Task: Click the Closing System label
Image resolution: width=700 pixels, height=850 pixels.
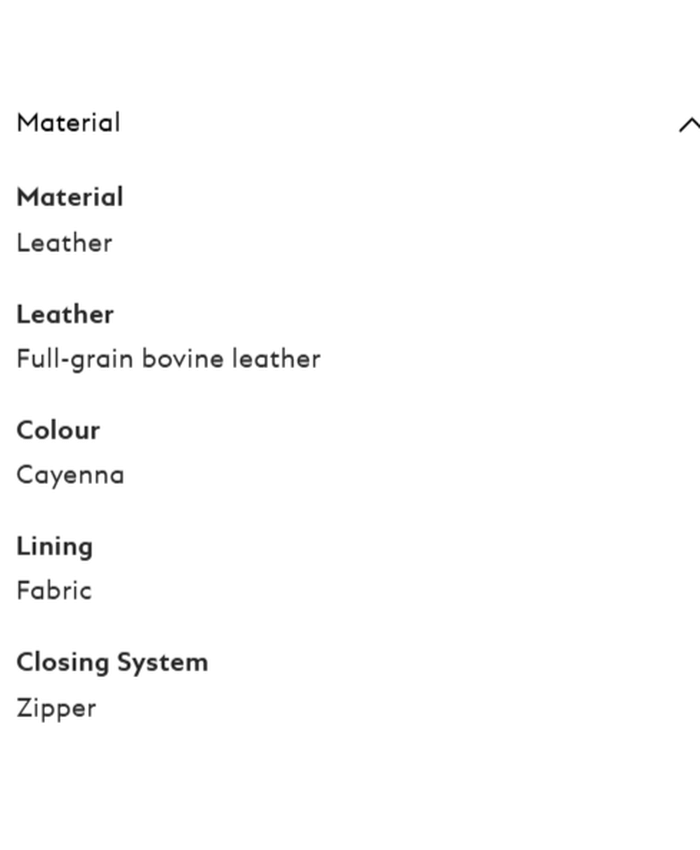Action: [112, 662]
